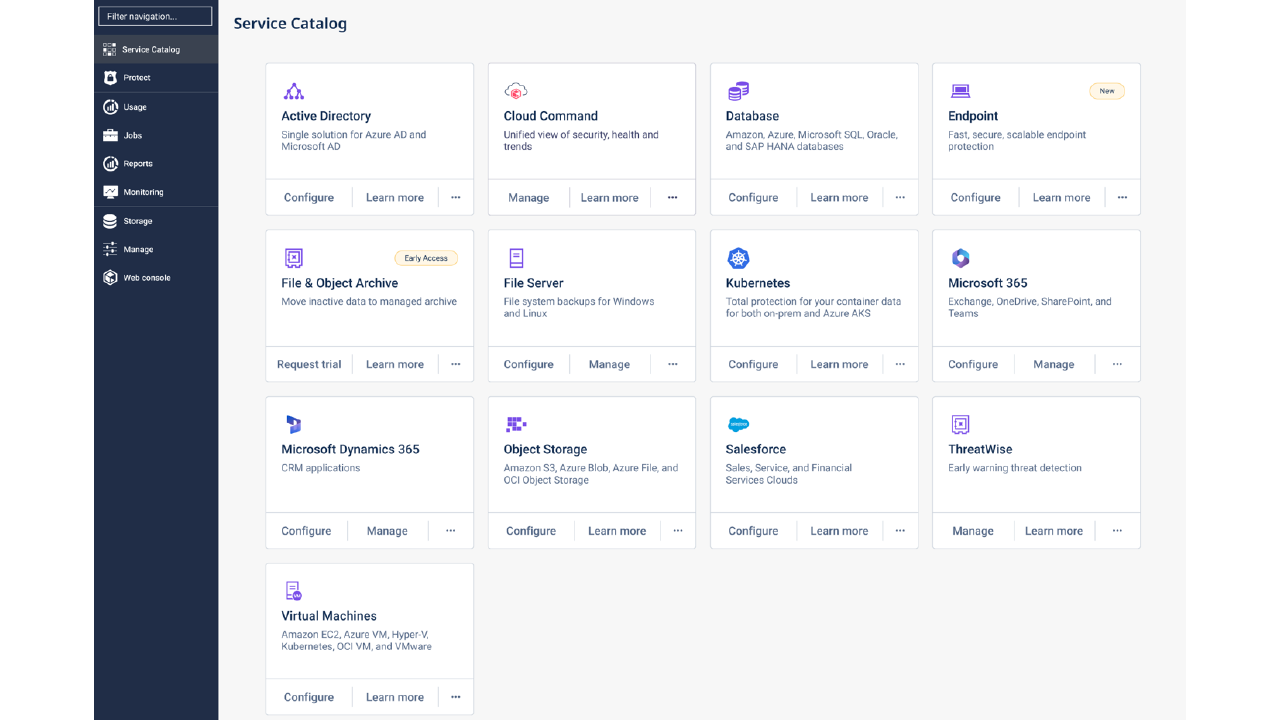Click the Salesforce cloud logo icon

click(x=738, y=425)
